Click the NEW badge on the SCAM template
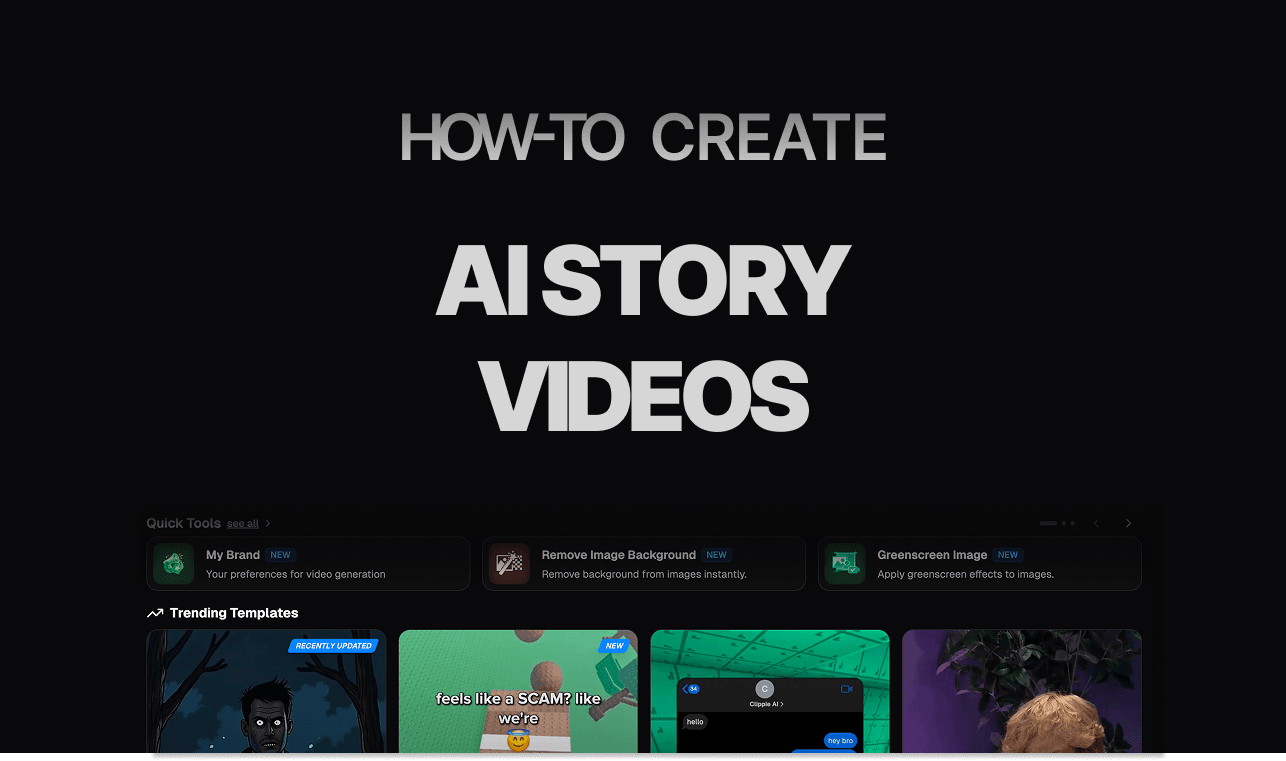 tap(615, 646)
